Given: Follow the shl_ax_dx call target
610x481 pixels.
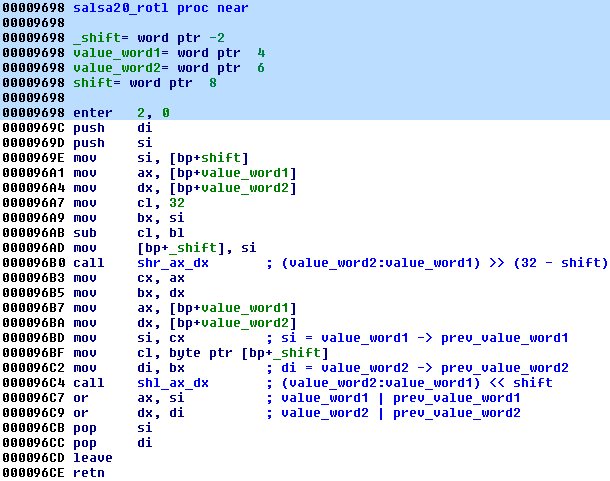Looking at the screenshot, I should point(174,382).
